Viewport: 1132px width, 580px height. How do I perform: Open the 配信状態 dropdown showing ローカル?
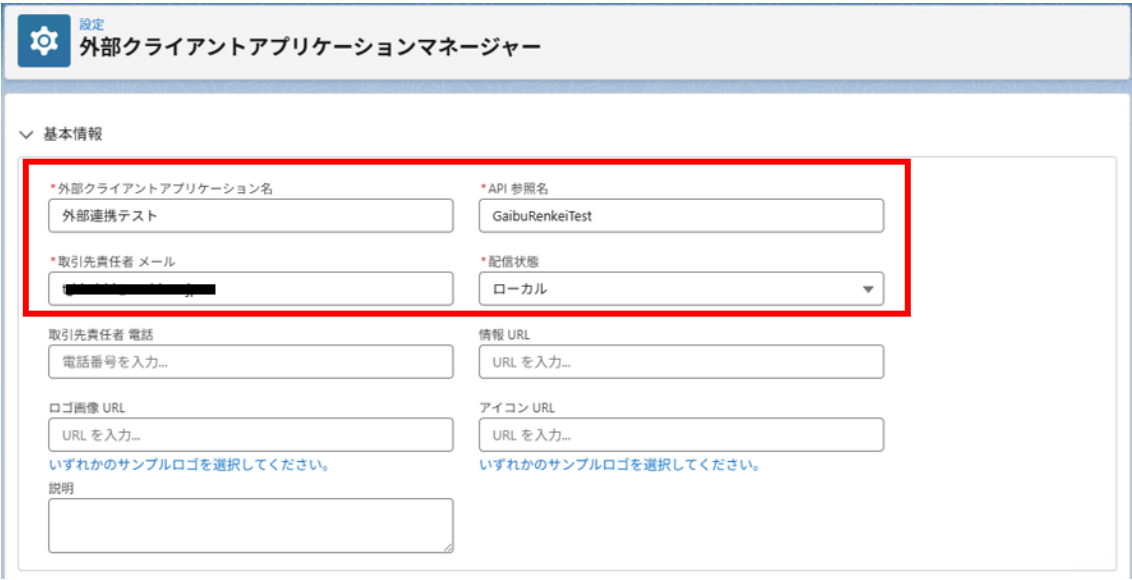coord(681,289)
